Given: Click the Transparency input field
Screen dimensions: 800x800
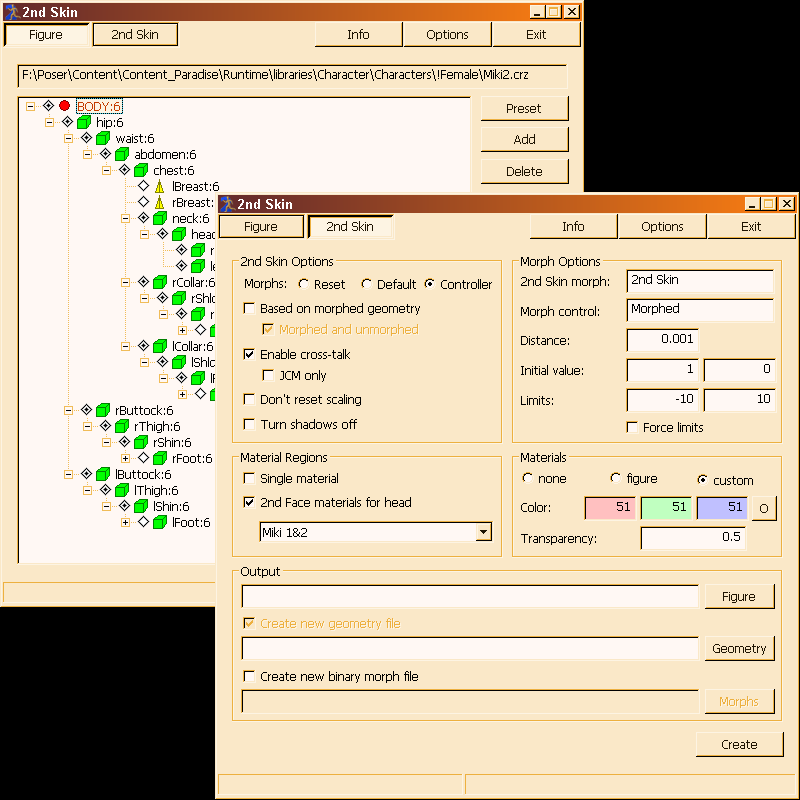Looking at the screenshot, I should [693, 538].
